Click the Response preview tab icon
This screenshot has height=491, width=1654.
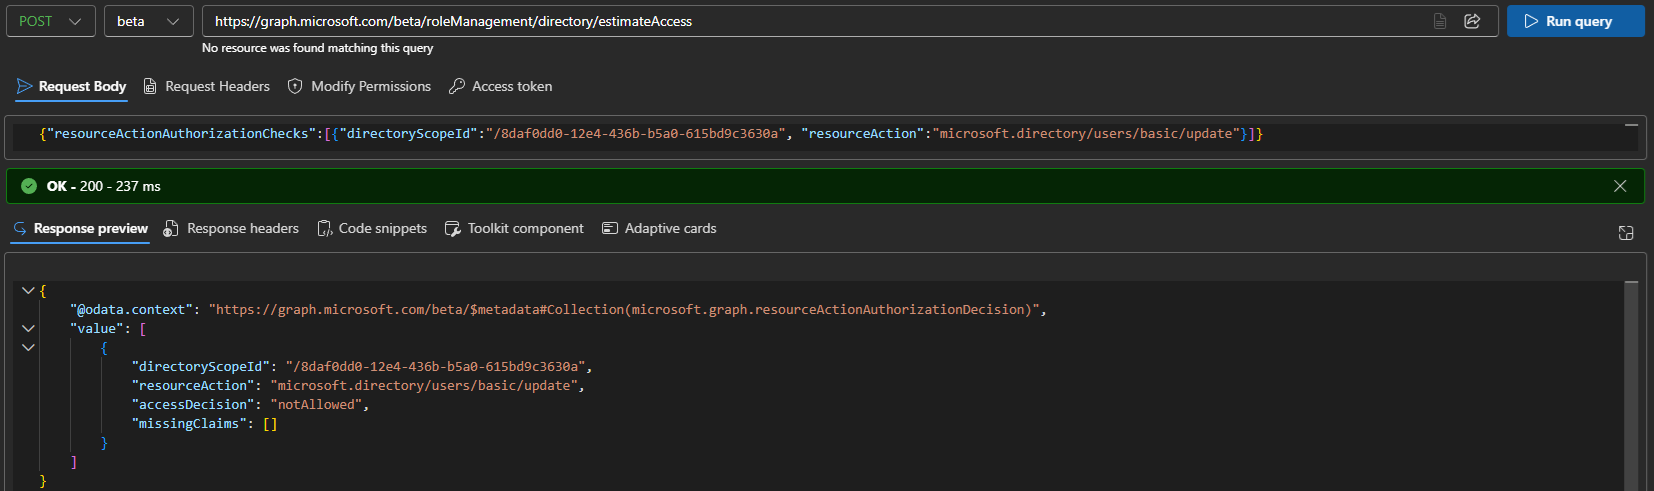(20, 229)
